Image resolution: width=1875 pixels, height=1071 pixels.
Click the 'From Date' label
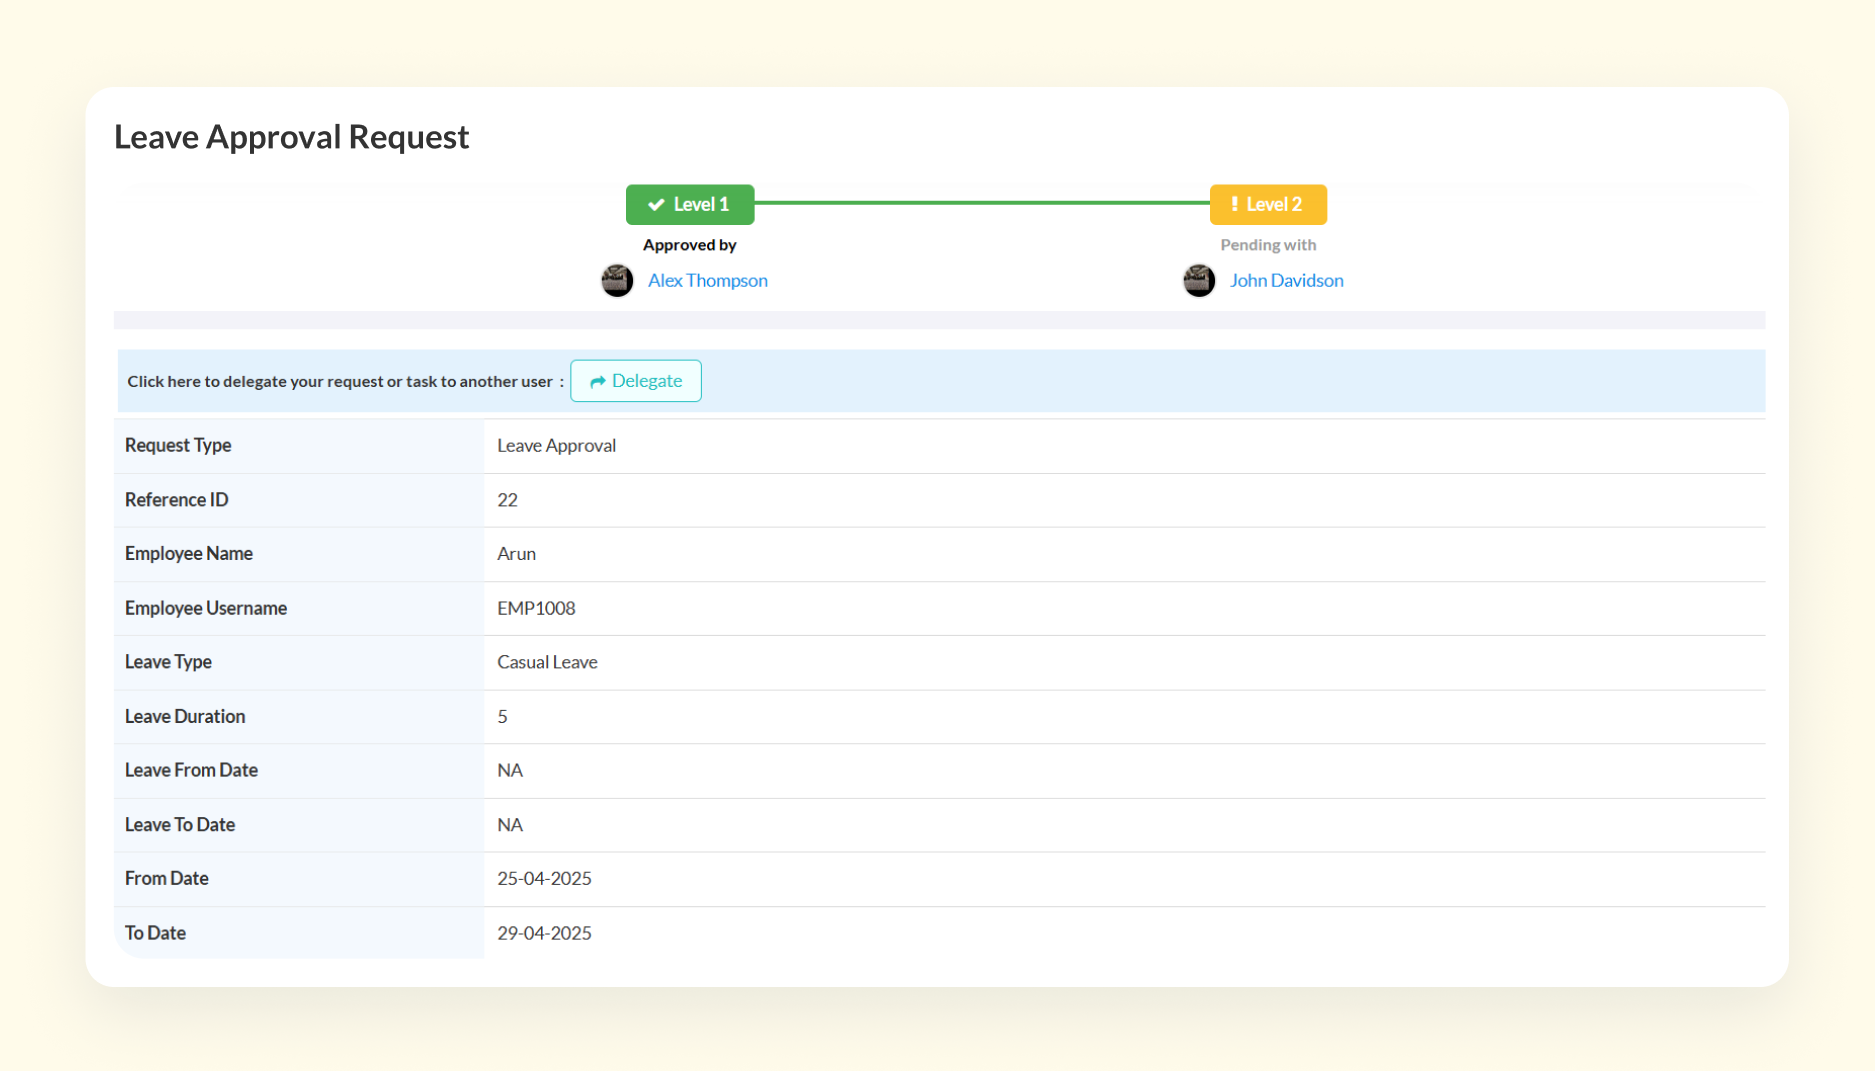166,879
